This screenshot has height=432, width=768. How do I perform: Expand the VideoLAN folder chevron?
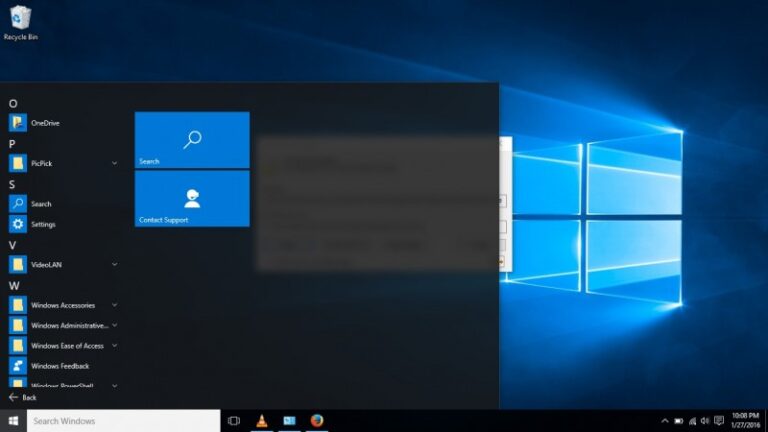point(114,264)
